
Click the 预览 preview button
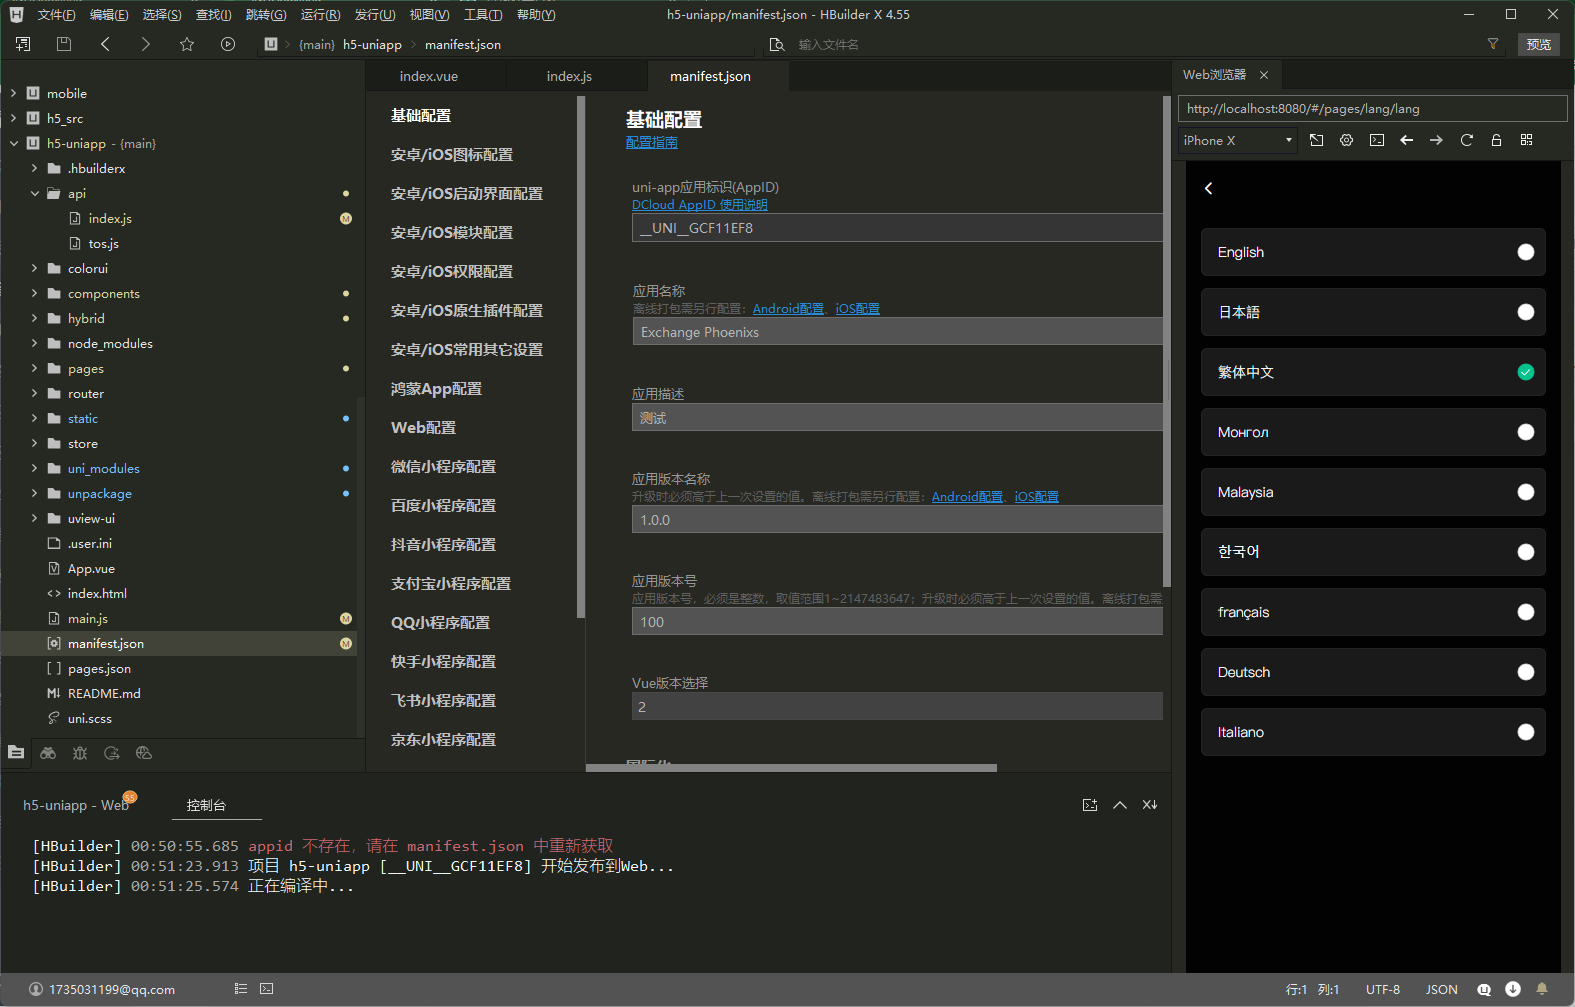point(1539,44)
